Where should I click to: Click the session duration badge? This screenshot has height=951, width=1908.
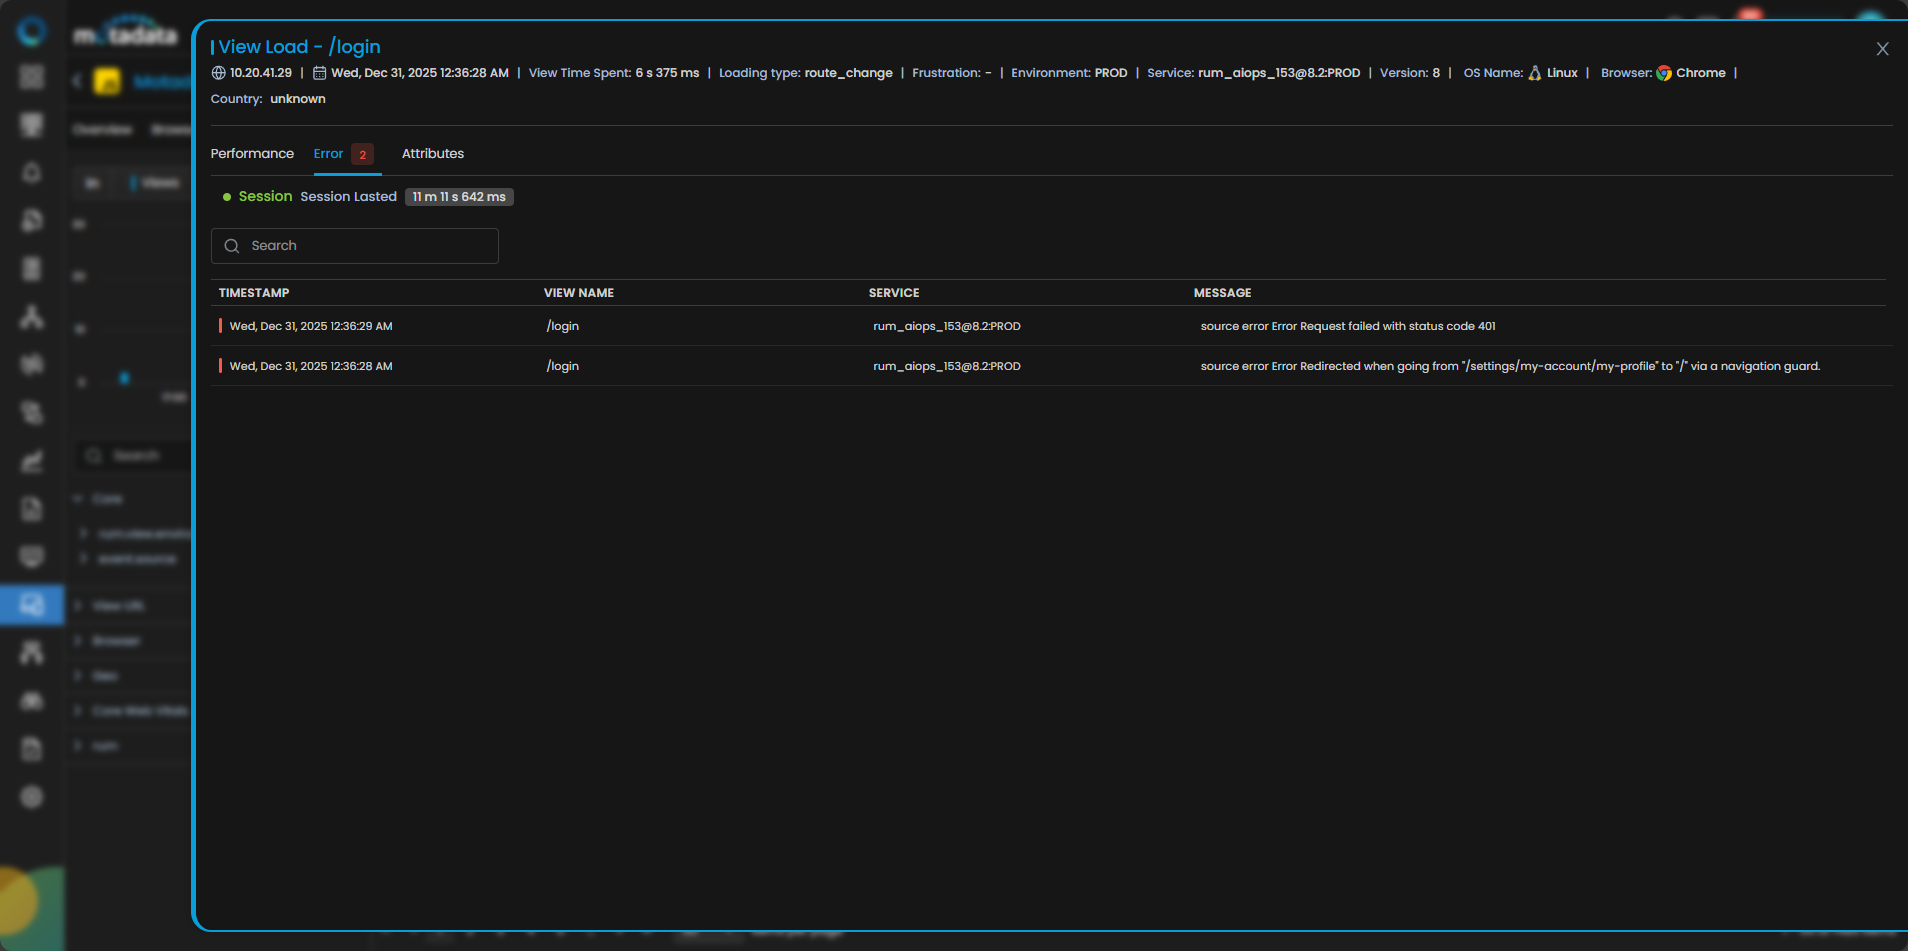[x=459, y=197]
